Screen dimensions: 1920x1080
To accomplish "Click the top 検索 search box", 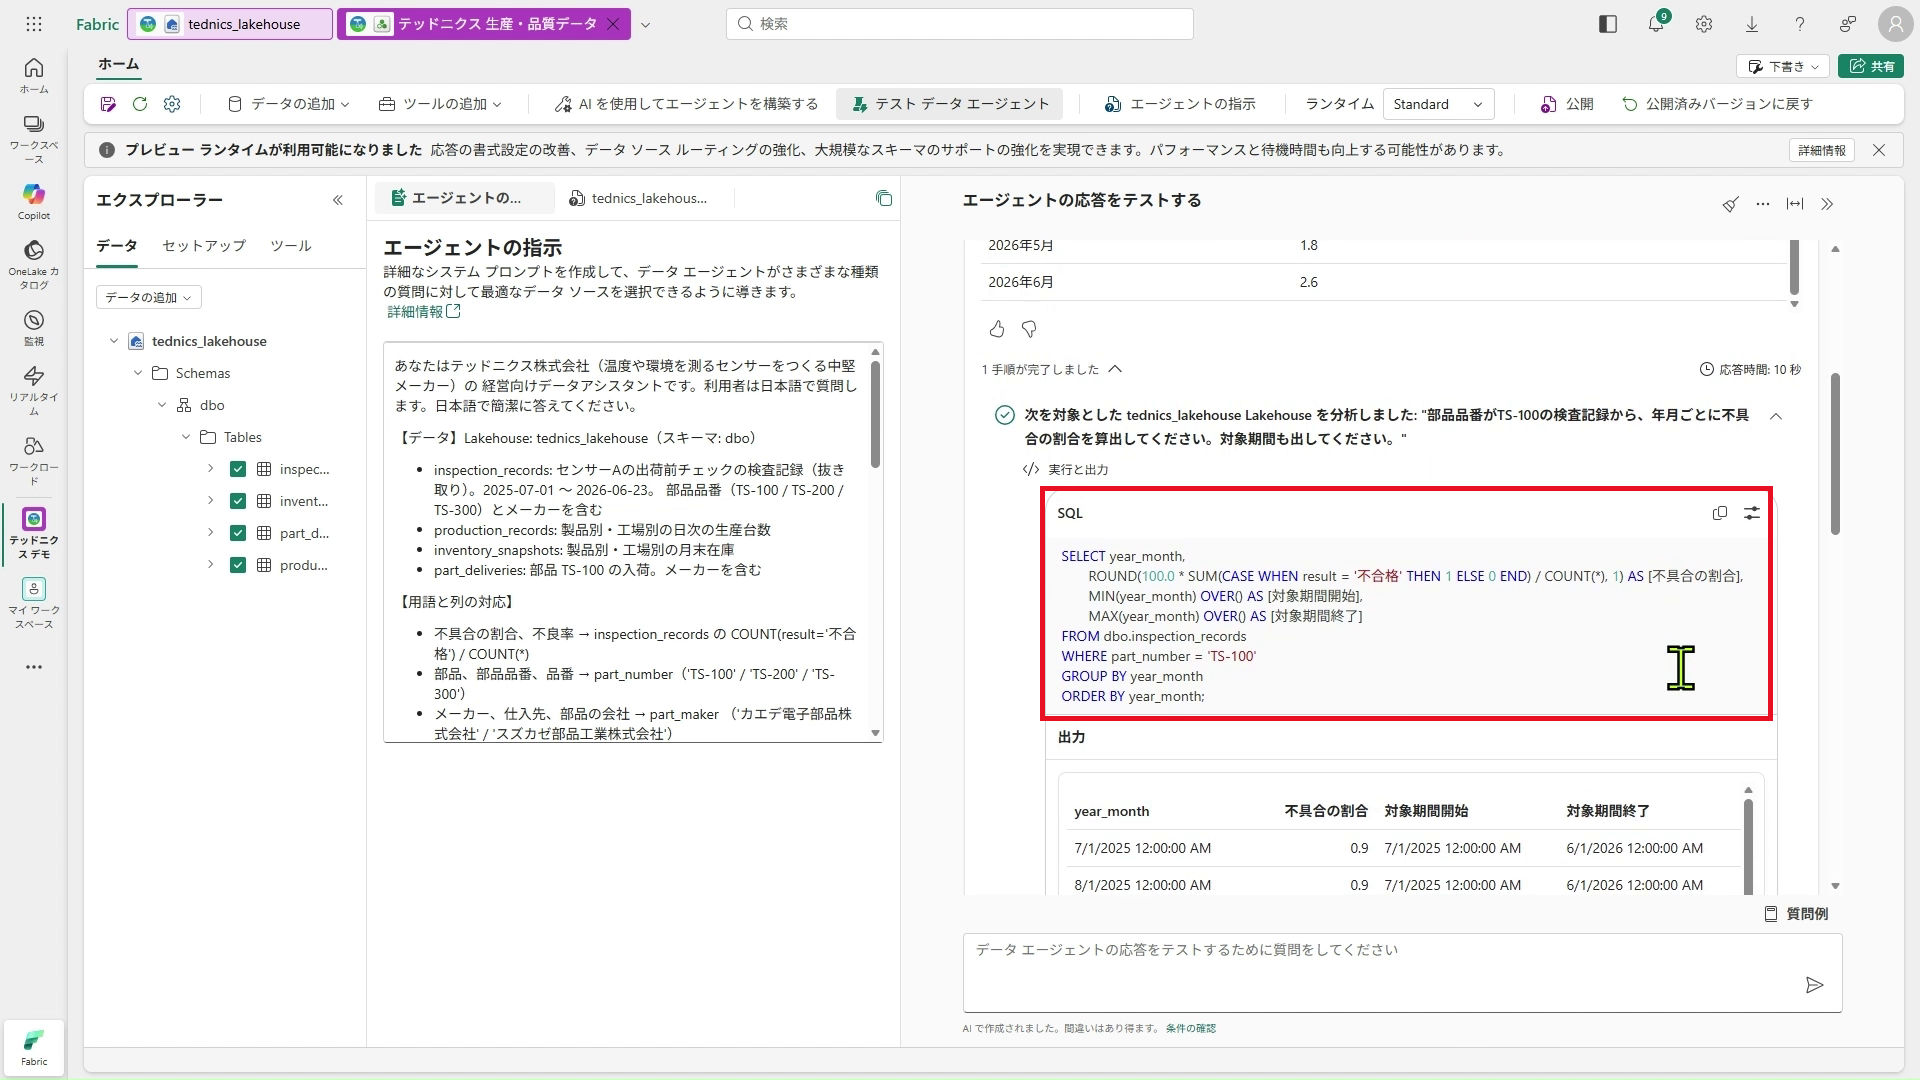I will [960, 24].
